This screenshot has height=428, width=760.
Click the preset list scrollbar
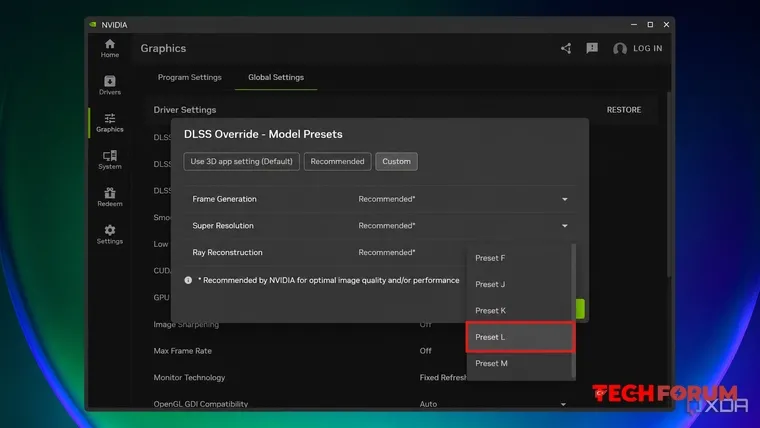(x=574, y=310)
